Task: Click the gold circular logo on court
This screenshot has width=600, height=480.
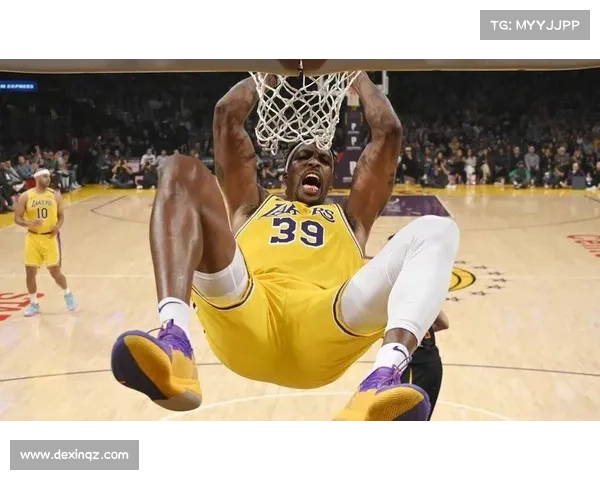Action: point(461,279)
